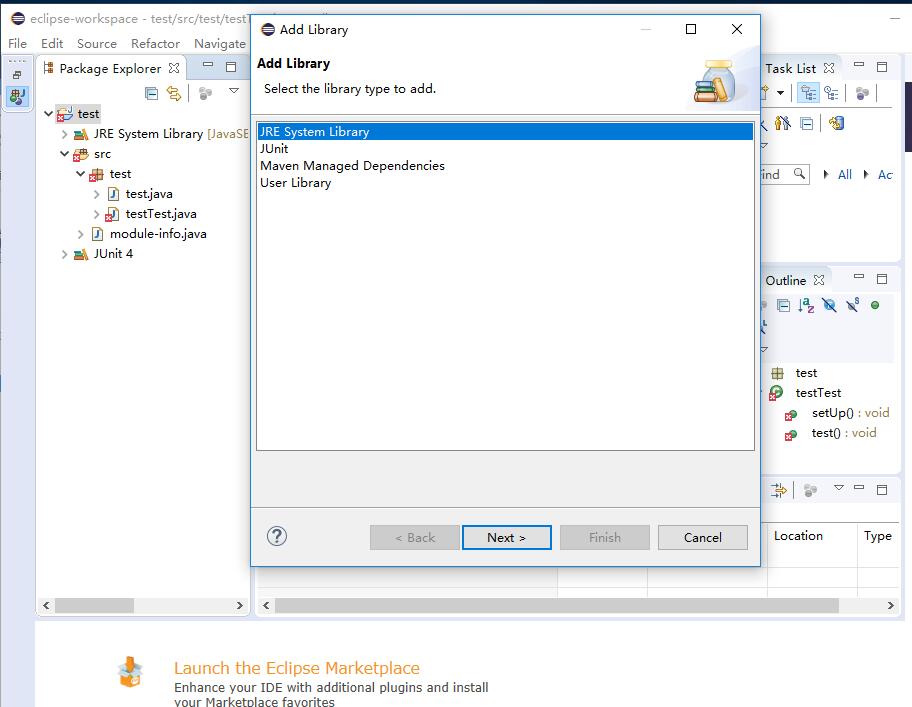Select module-info.java file
The height and width of the screenshot is (707, 912).
tap(158, 234)
